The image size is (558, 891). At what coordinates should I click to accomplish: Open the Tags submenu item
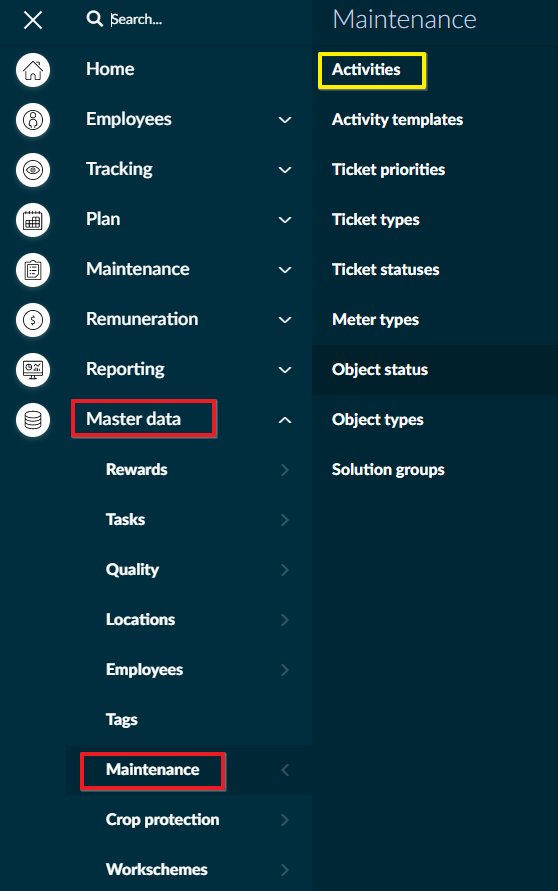point(122,719)
